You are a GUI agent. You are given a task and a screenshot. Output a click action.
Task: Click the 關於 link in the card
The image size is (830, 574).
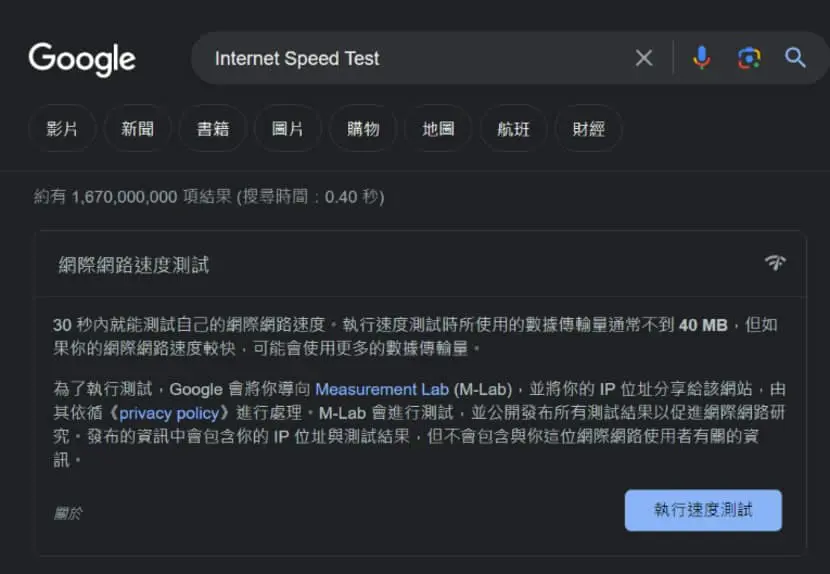point(68,513)
